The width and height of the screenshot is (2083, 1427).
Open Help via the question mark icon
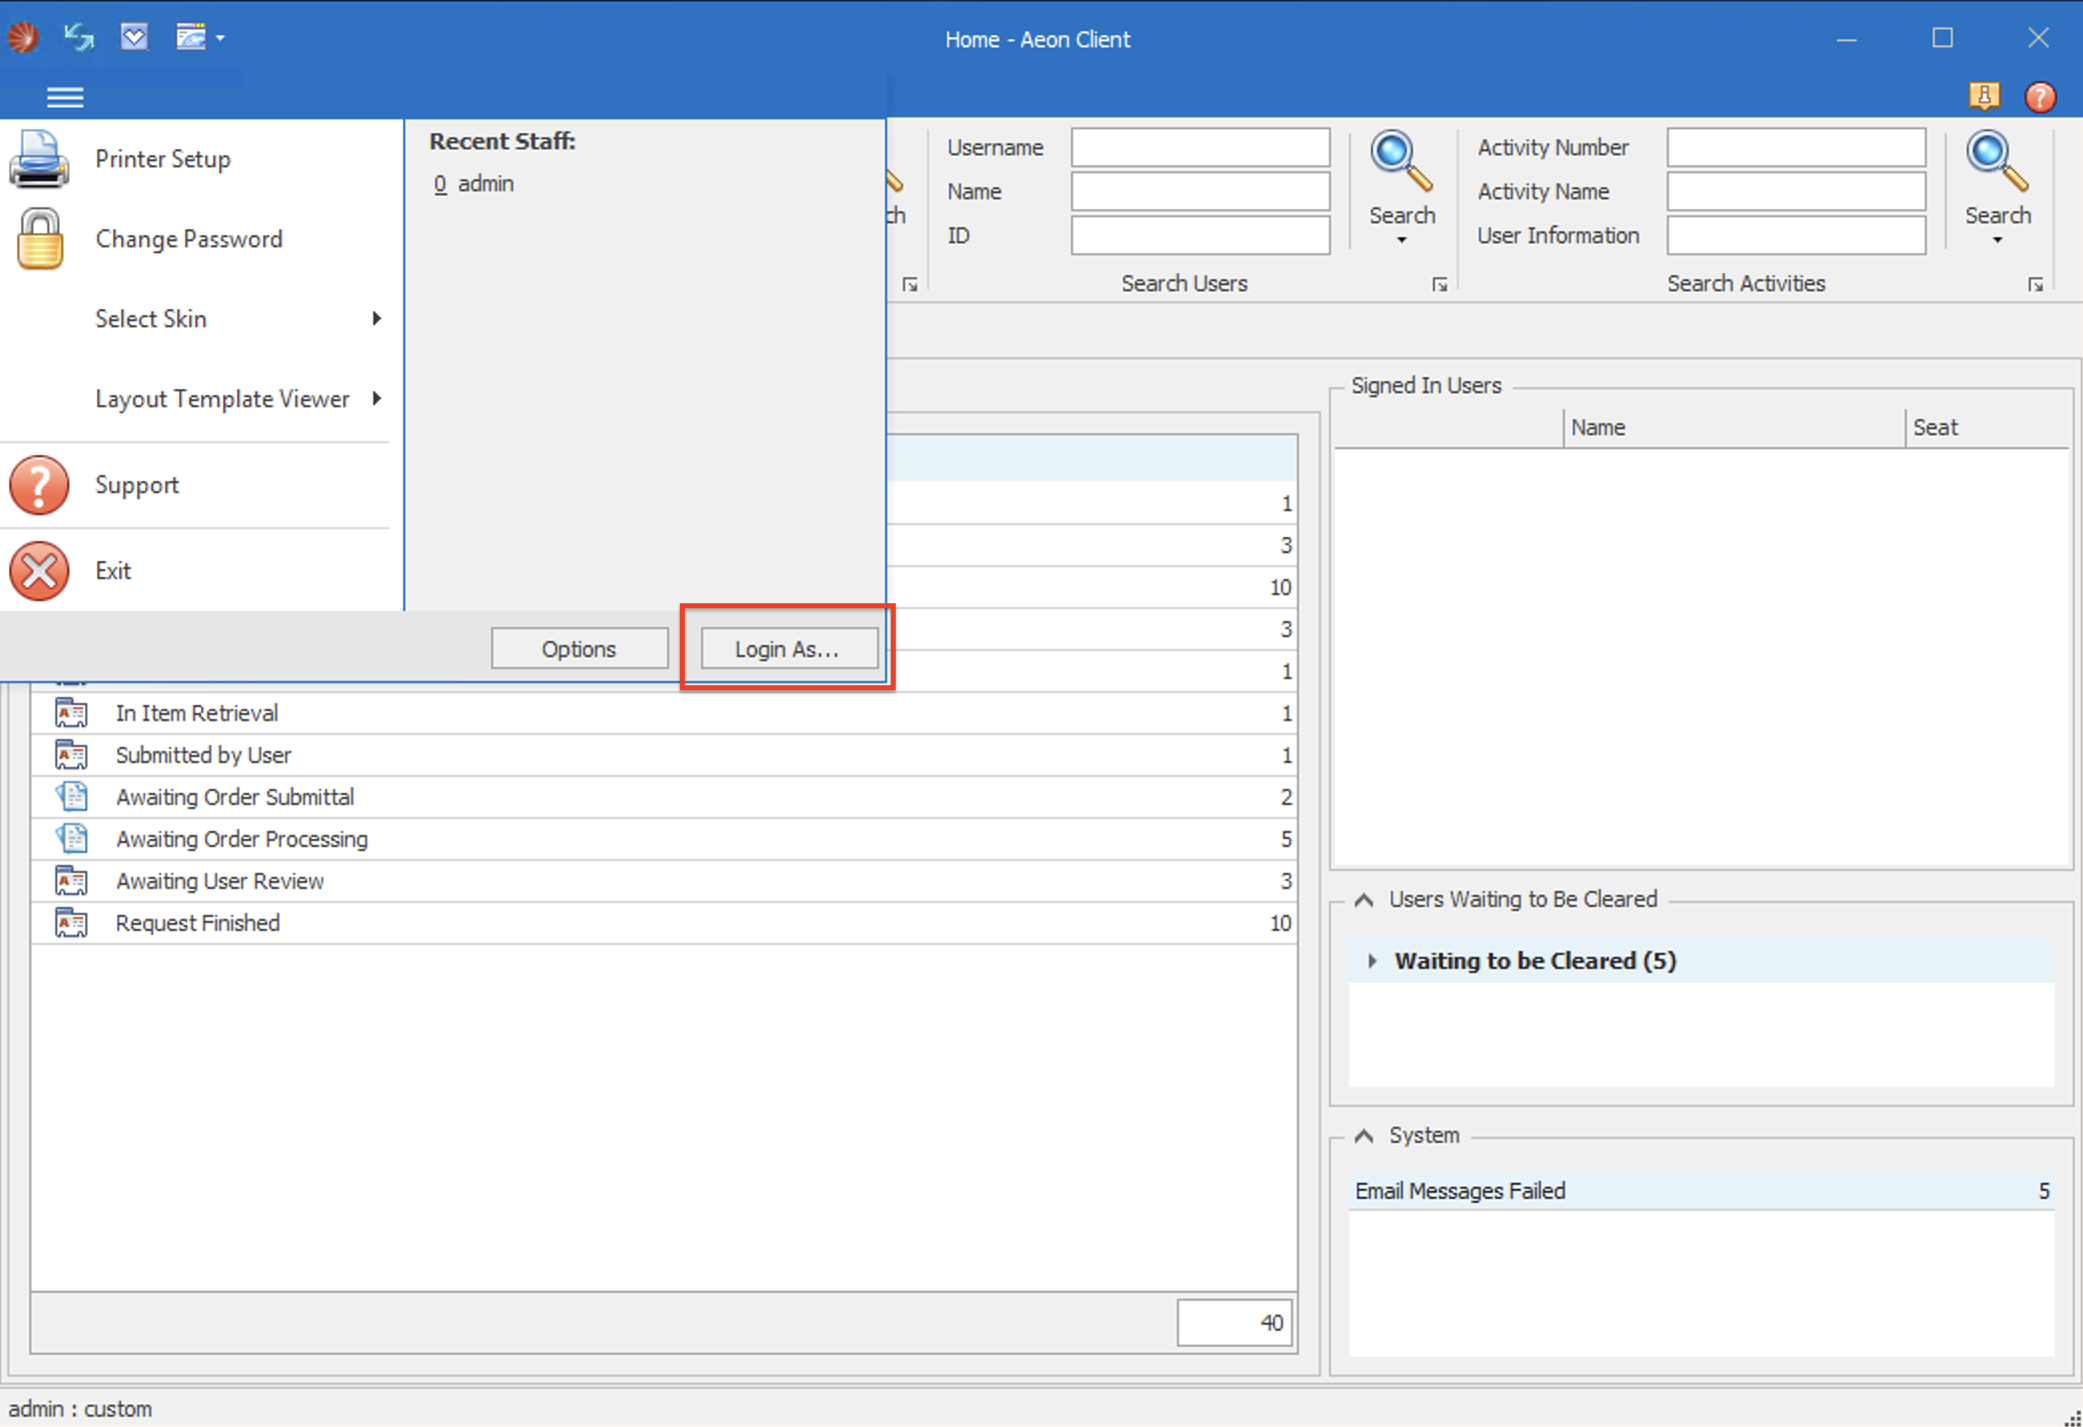point(2040,96)
